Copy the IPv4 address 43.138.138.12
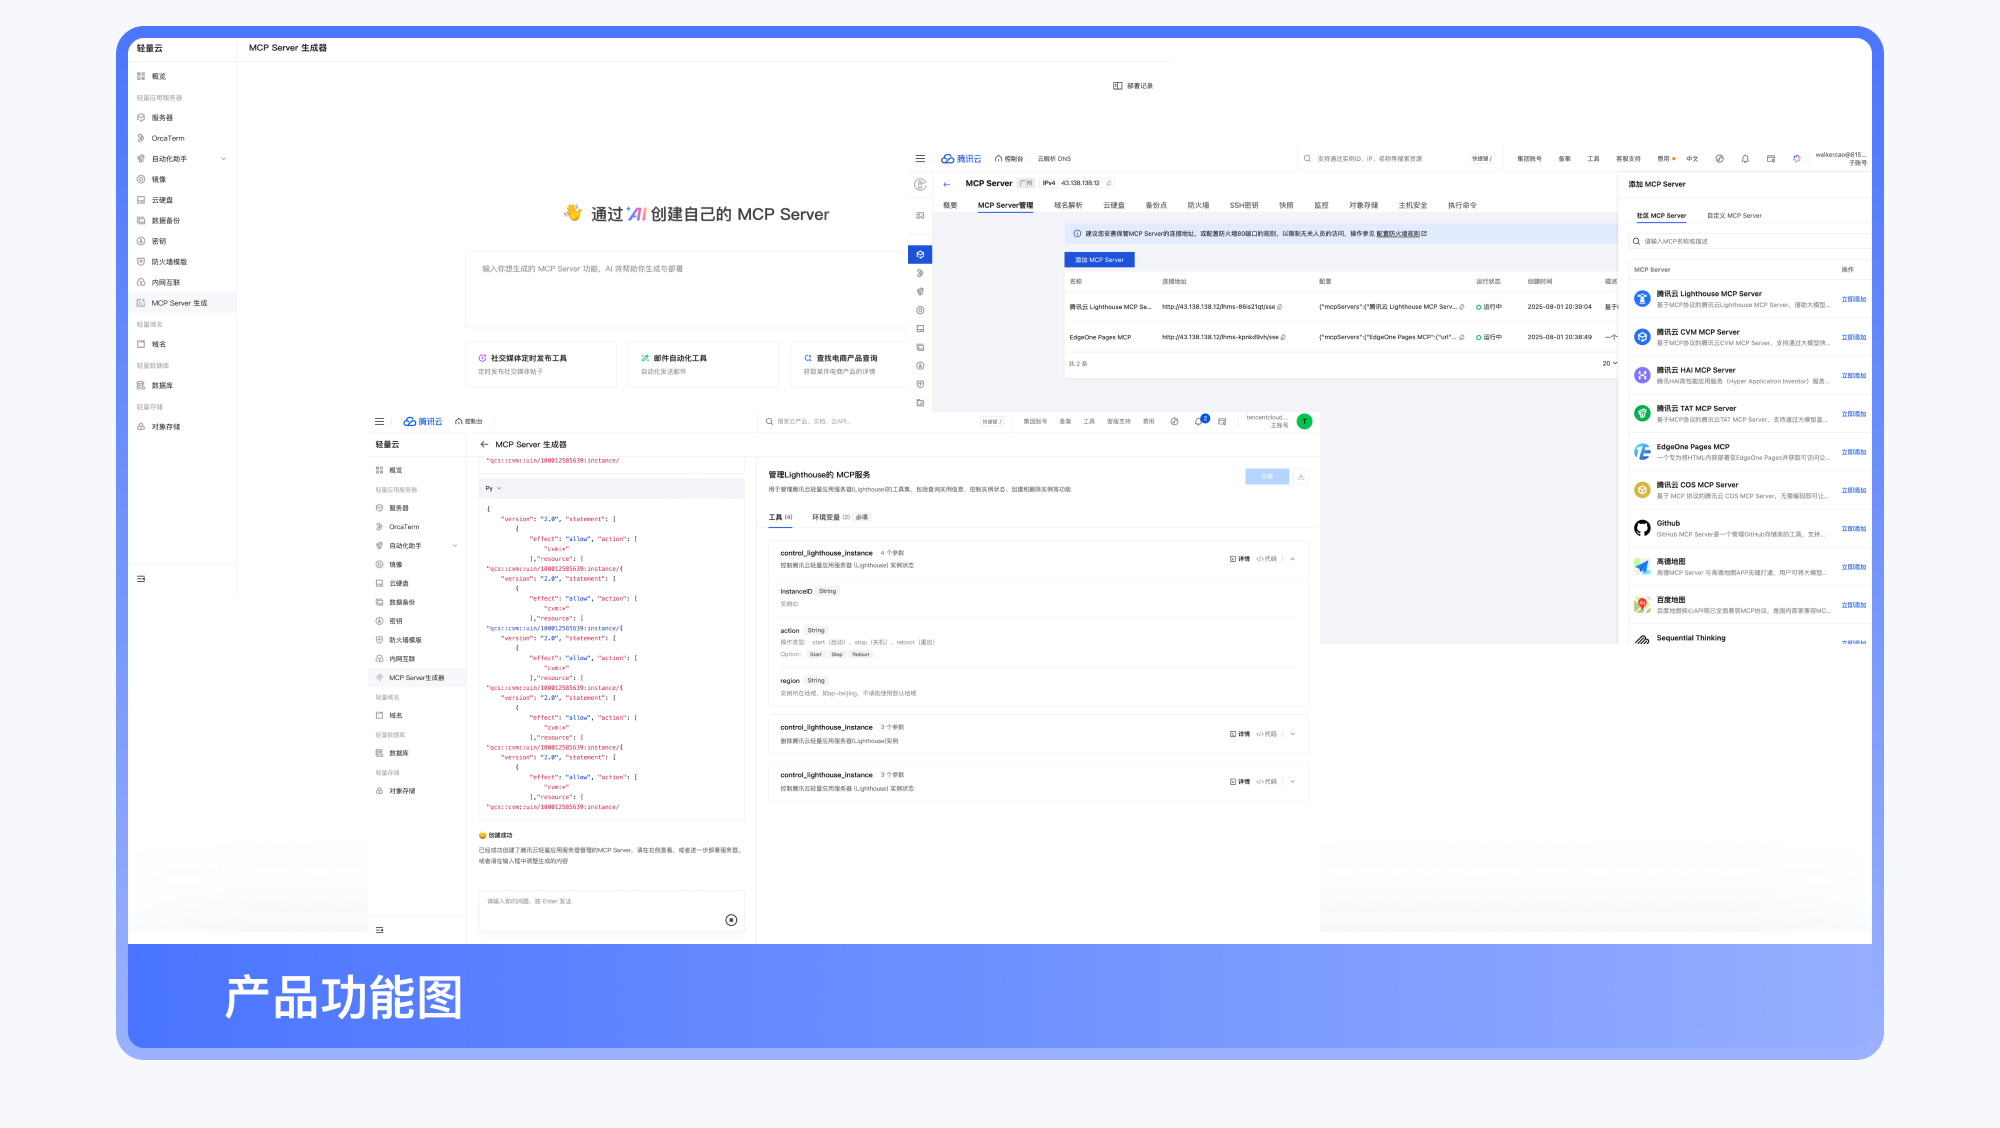The width and height of the screenshot is (2000, 1128). (1109, 183)
